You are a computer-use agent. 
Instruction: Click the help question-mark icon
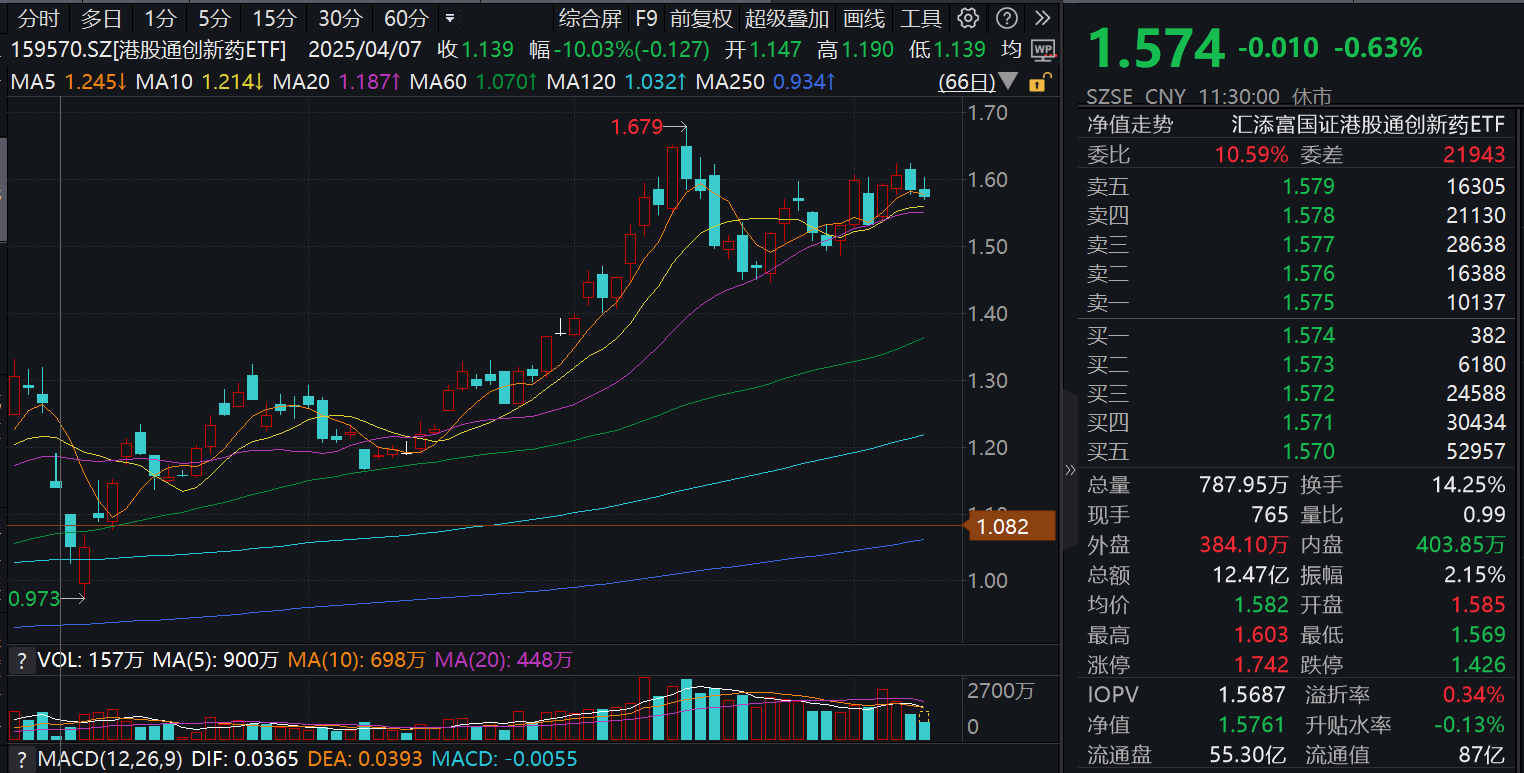[1006, 18]
